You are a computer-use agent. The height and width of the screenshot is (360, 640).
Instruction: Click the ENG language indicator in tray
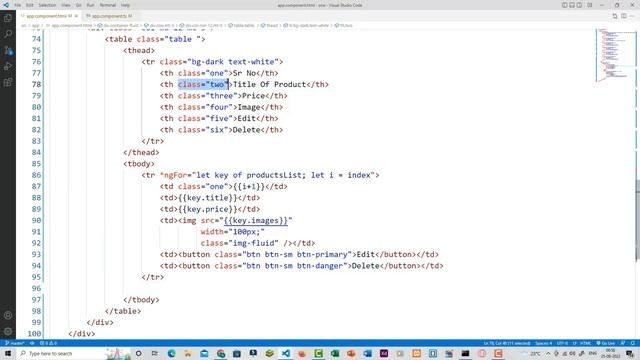click(x=593, y=353)
